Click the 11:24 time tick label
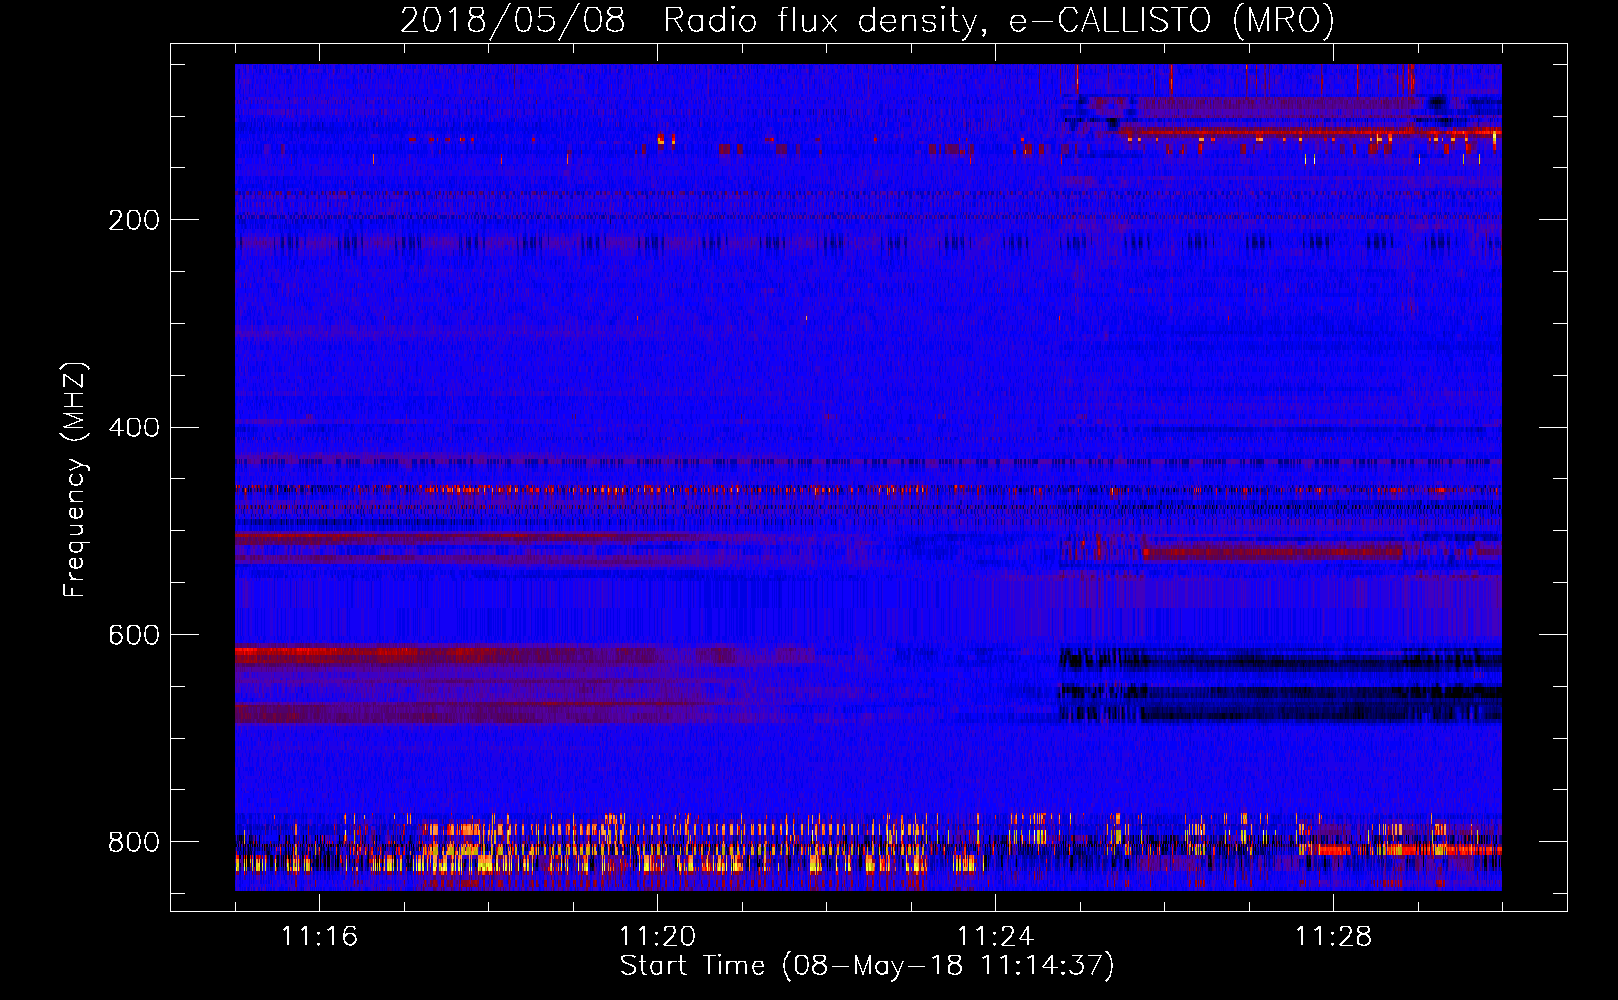Image resolution: width=1618 pixels, height=1000 pixels. click(995, 936)
